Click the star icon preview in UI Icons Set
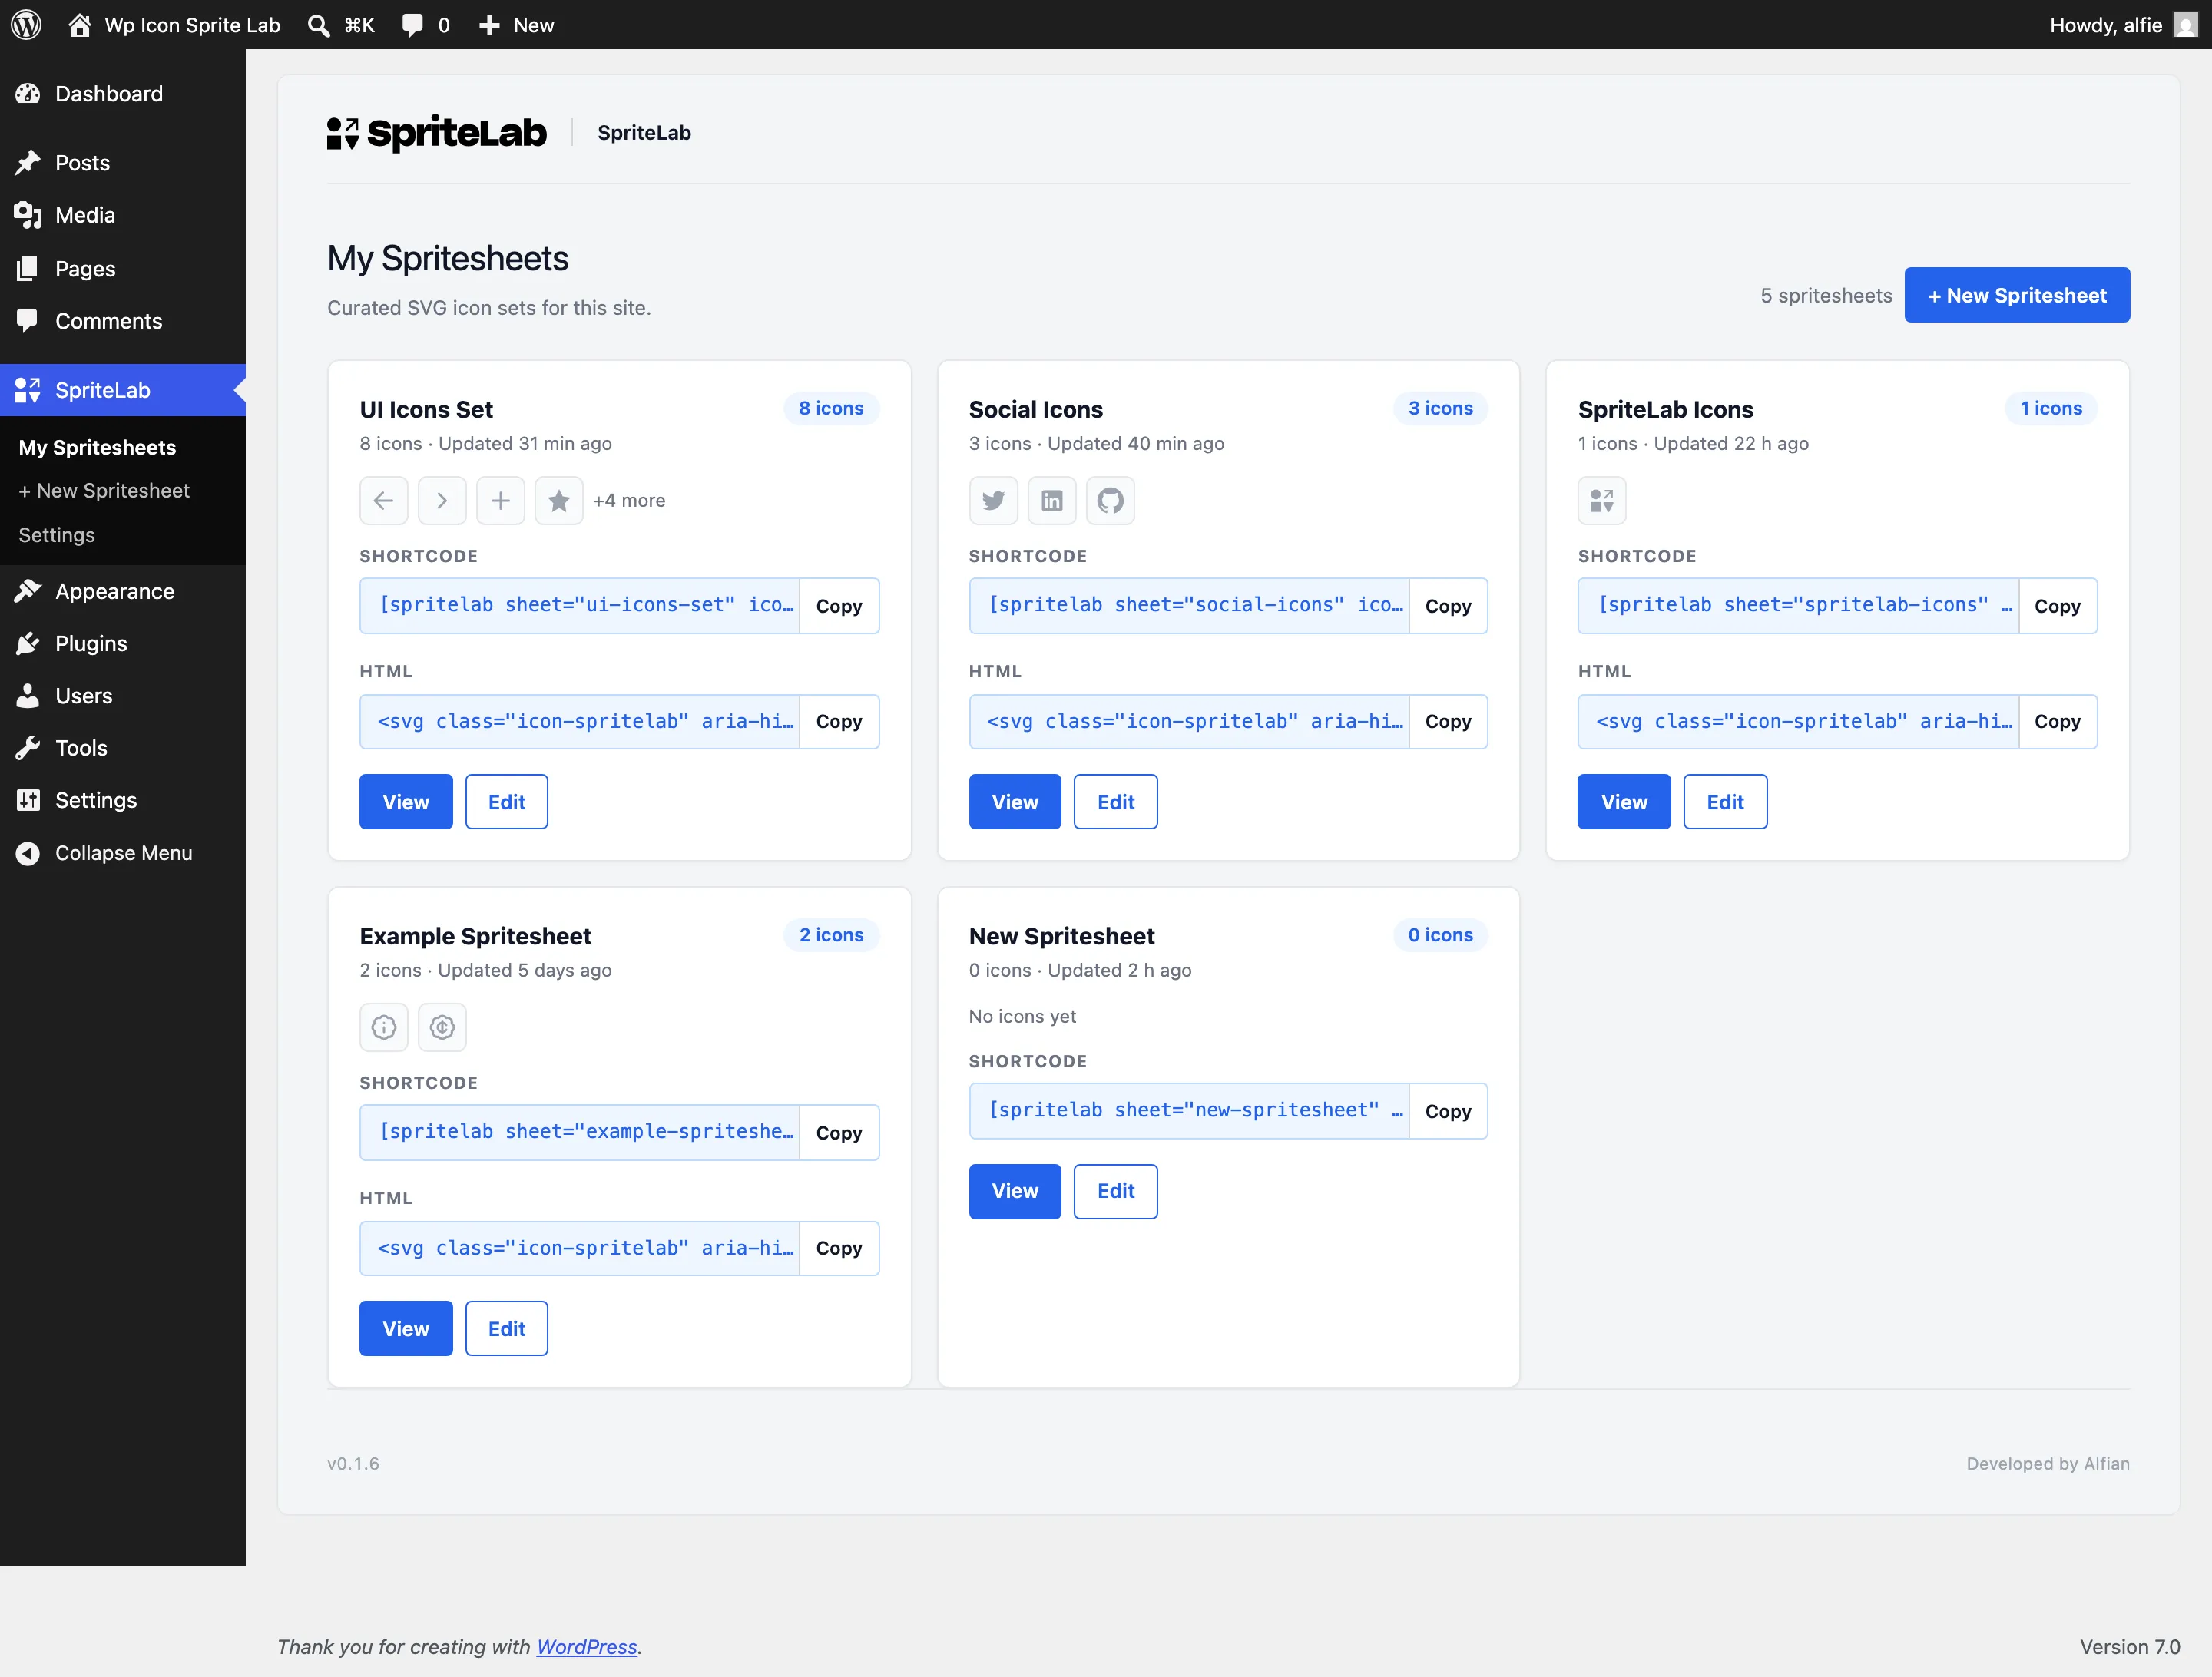This screenshot has height=1677, width=2212. coord(559,500)
